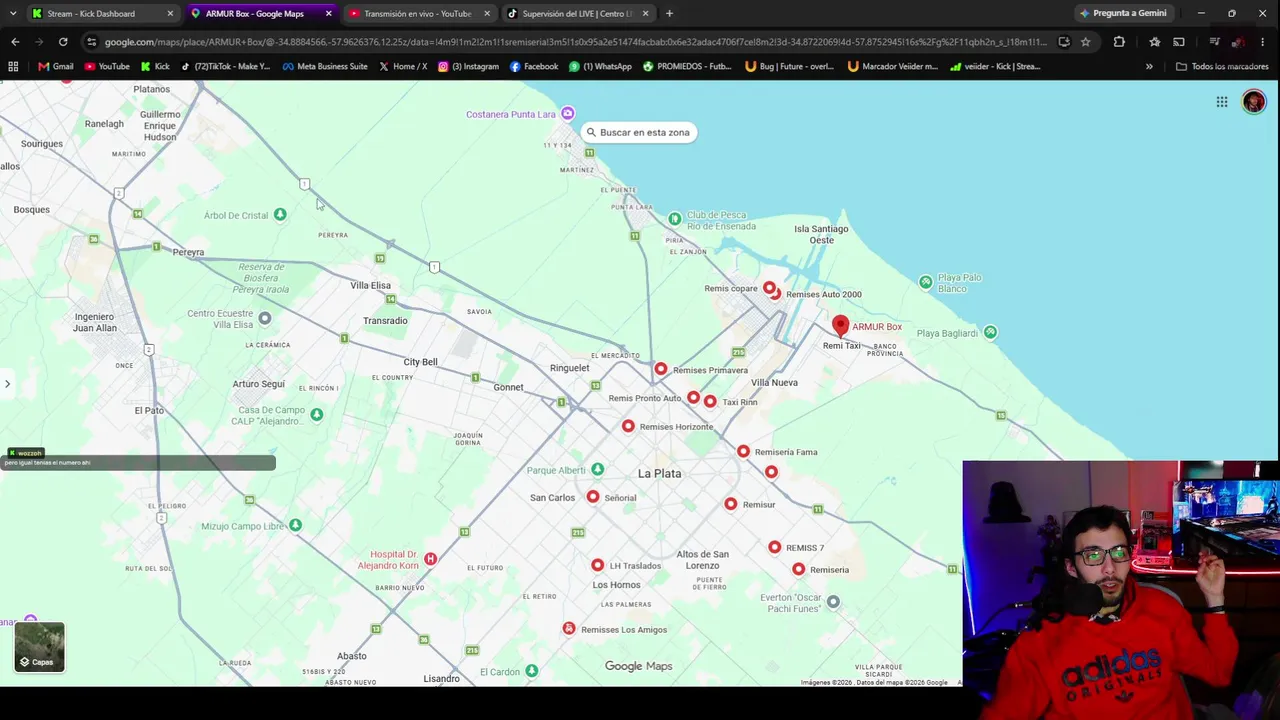The width and height of the screenshot is (1280, 720).
Task: Click Buscar en esta zona button
Action: (x=638, y=132)
